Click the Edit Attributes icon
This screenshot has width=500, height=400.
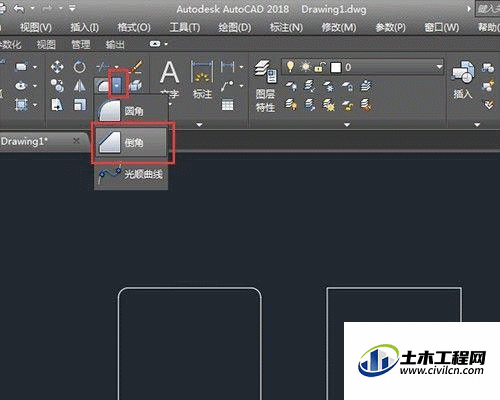coord(489,105)
